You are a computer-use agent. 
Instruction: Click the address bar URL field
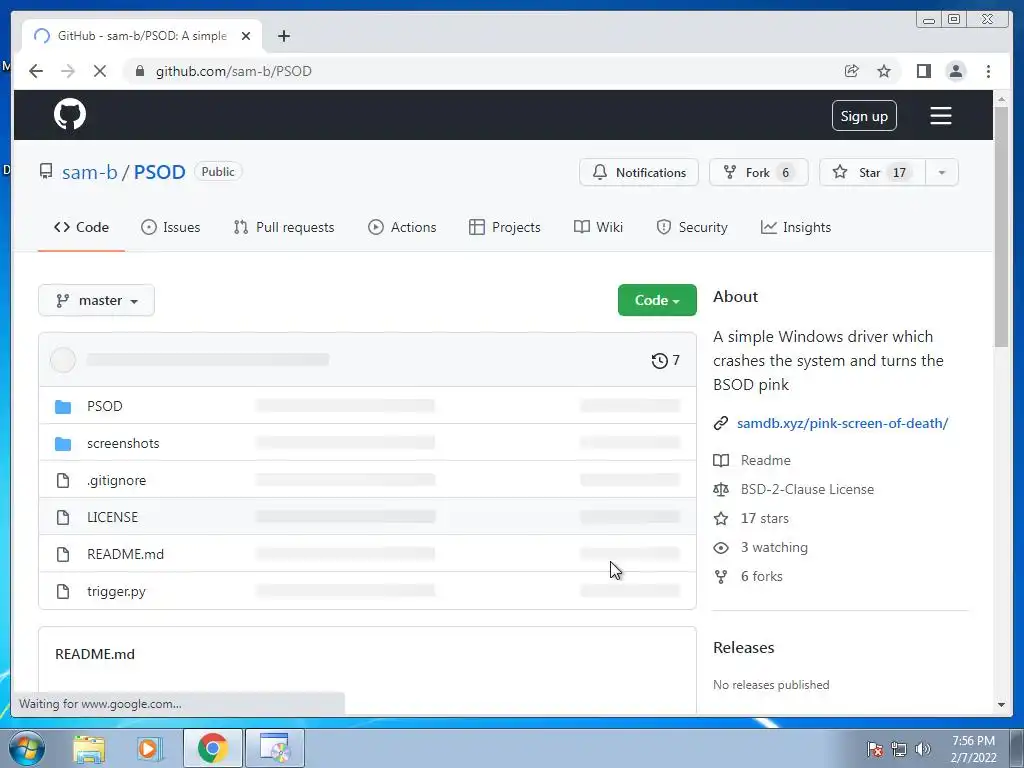coord(483,71)
